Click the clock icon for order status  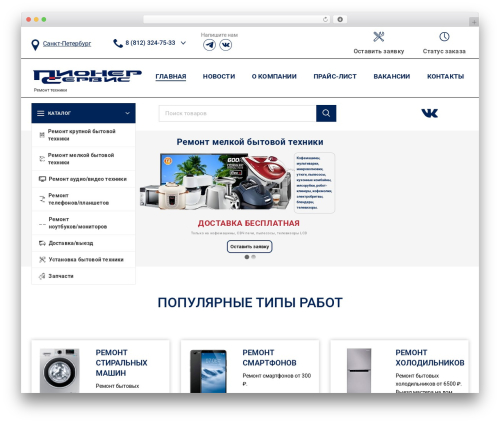click(444, 37)
